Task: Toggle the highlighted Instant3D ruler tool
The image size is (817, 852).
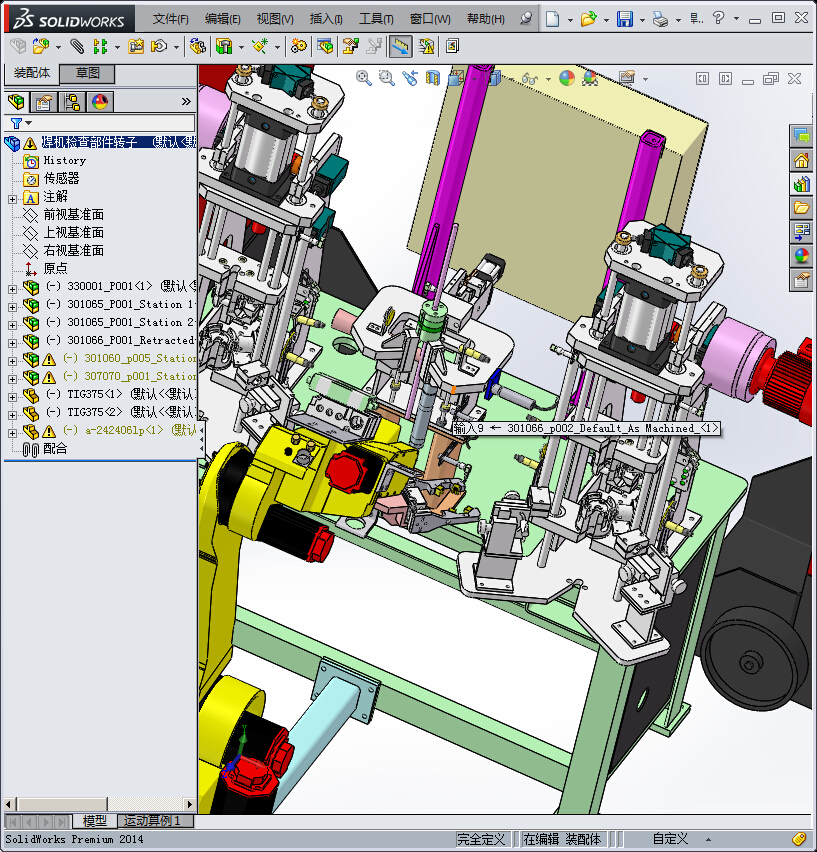Action: 400,47
